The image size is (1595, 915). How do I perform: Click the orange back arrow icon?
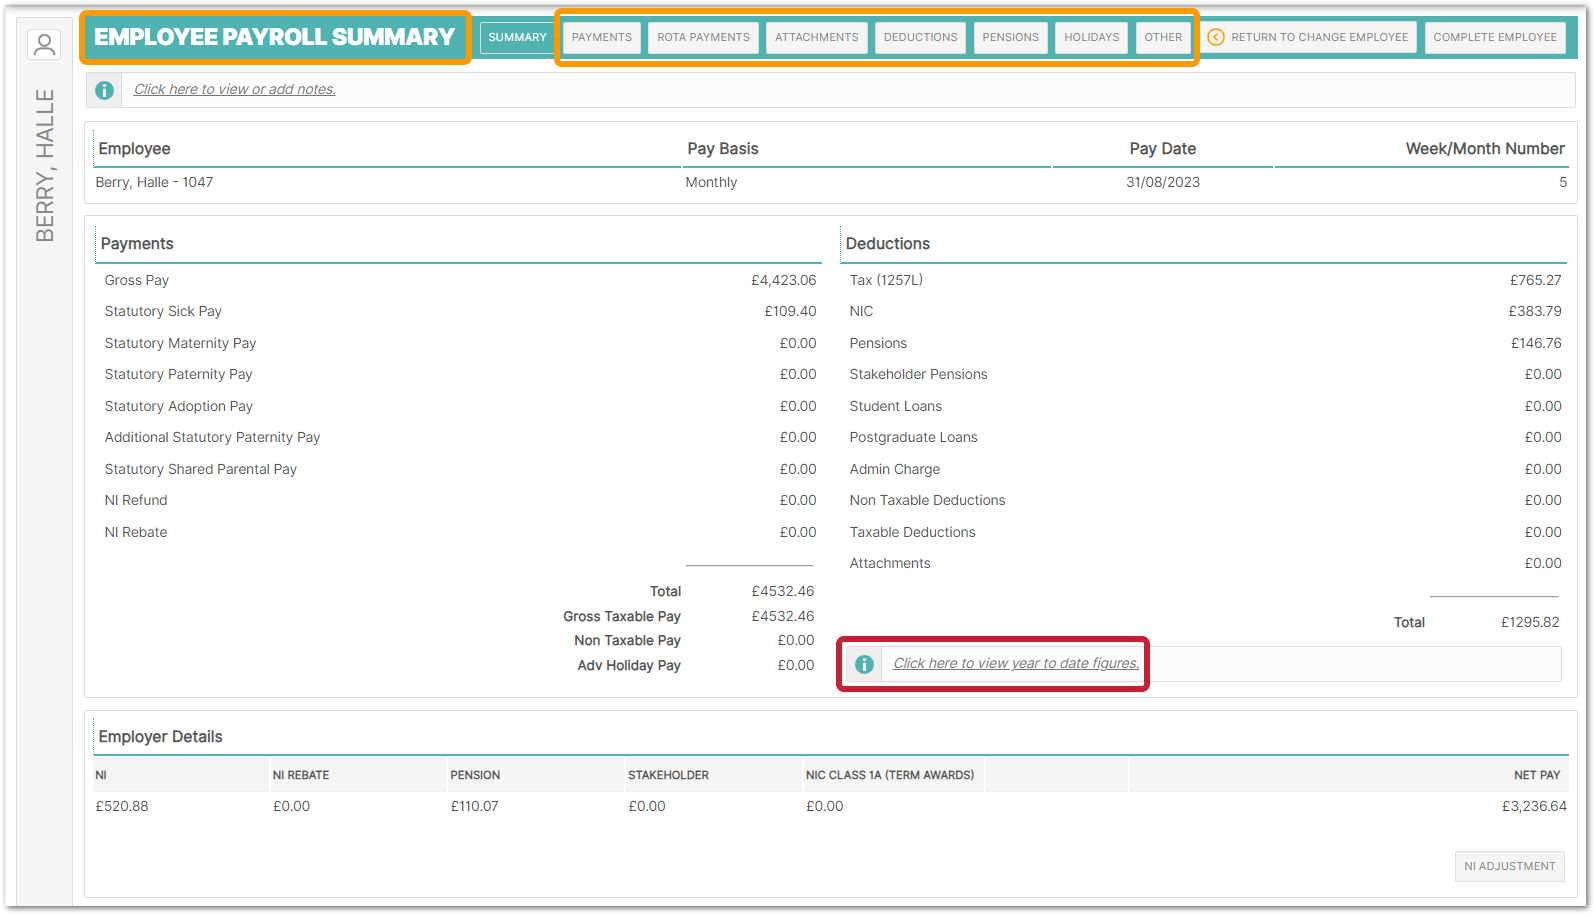tap(1216, 37)
